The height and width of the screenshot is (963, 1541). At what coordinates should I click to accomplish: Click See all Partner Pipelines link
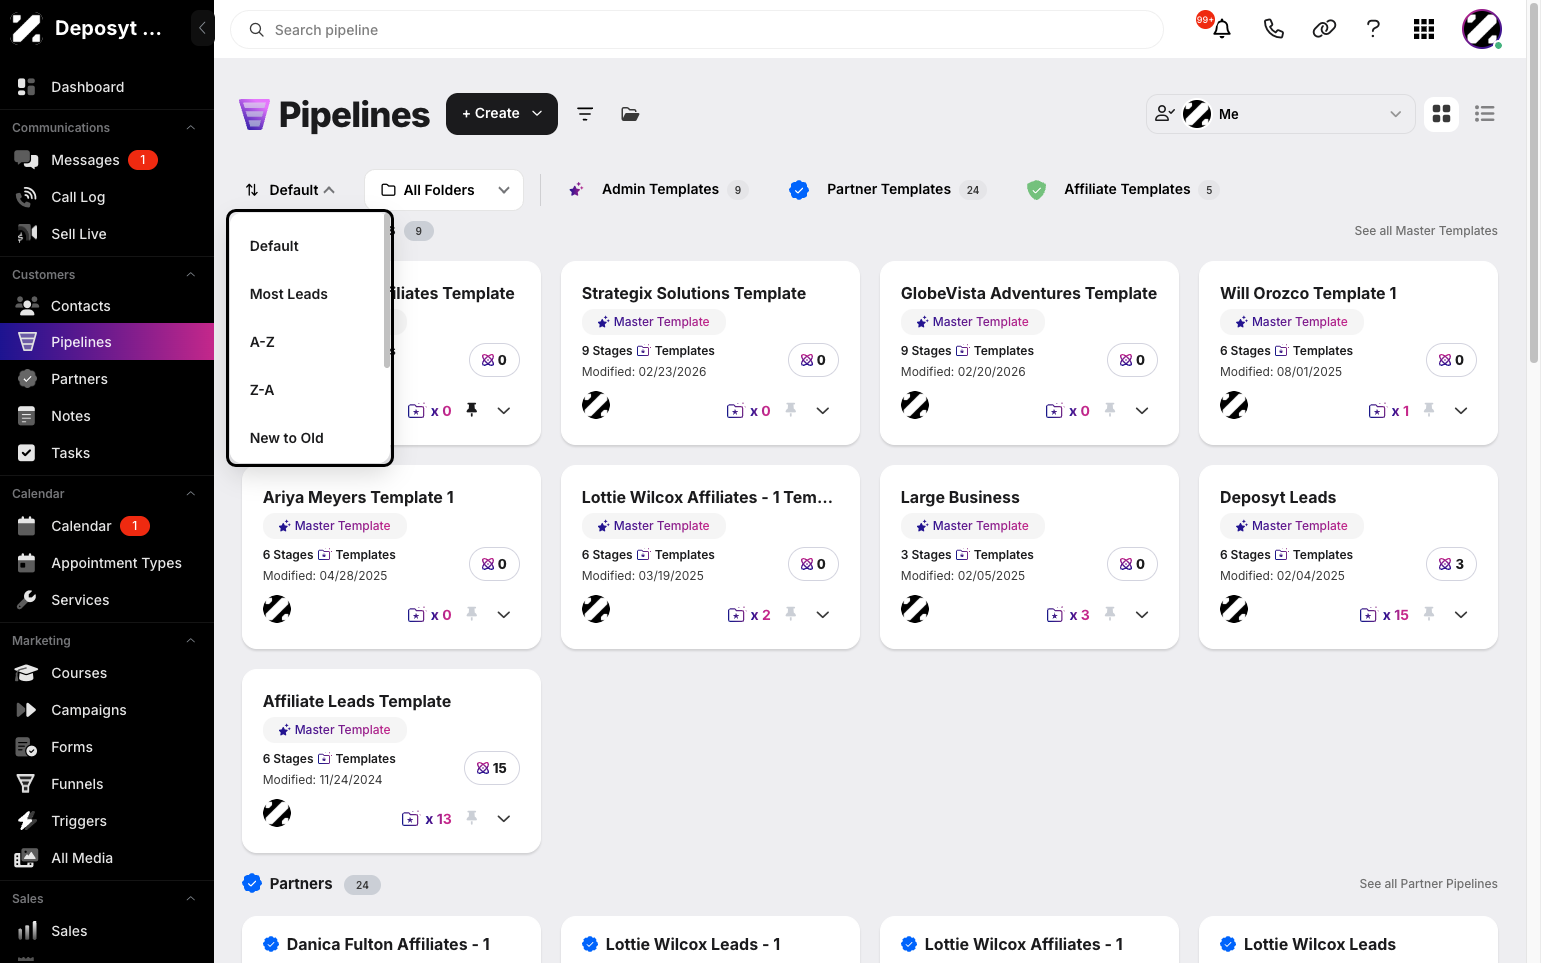click(x=1428, y=884)
